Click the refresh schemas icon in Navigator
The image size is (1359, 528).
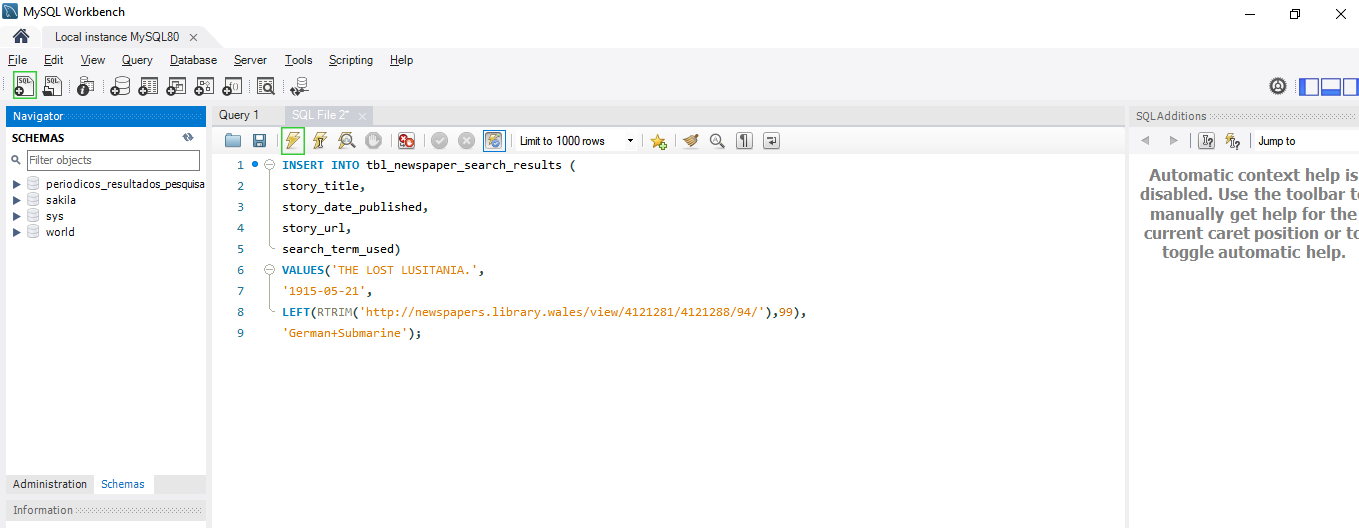tap(187, 138)
